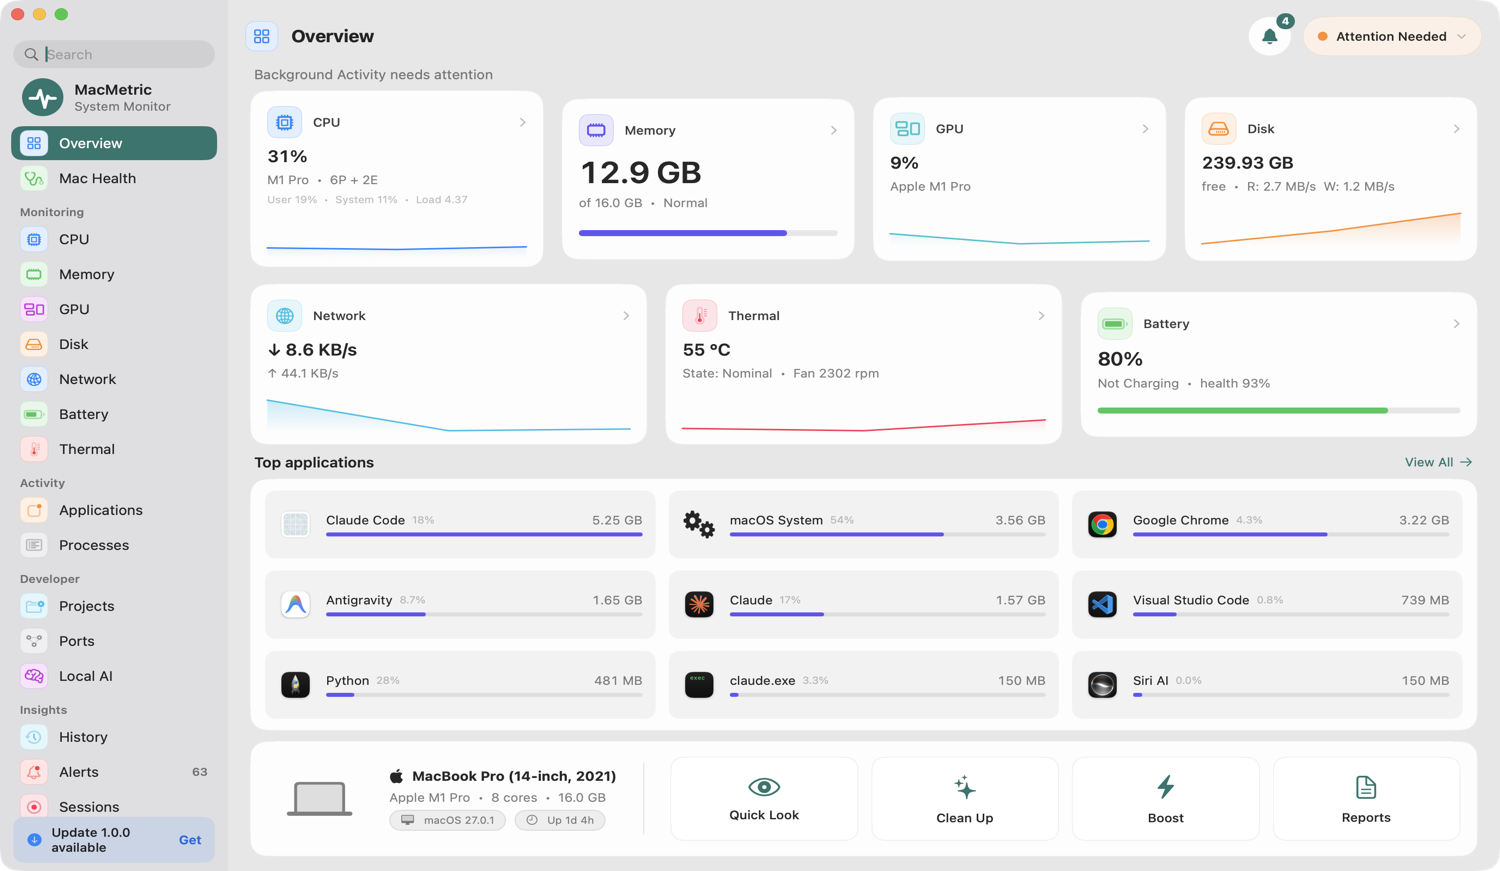Click the Battery level progress bar
1500x871 pixels.
[x=1279, y=410]
